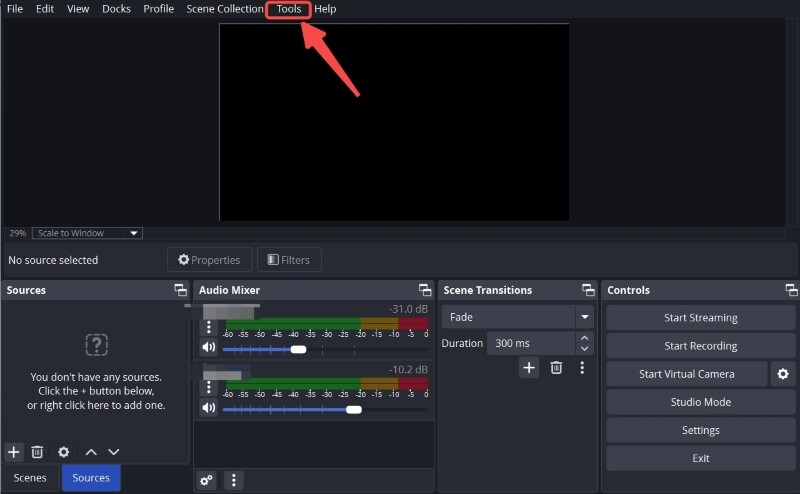Open the Fade transition dropdown
This screenshot has height=494, width=800.
click(x=517, y=317)
